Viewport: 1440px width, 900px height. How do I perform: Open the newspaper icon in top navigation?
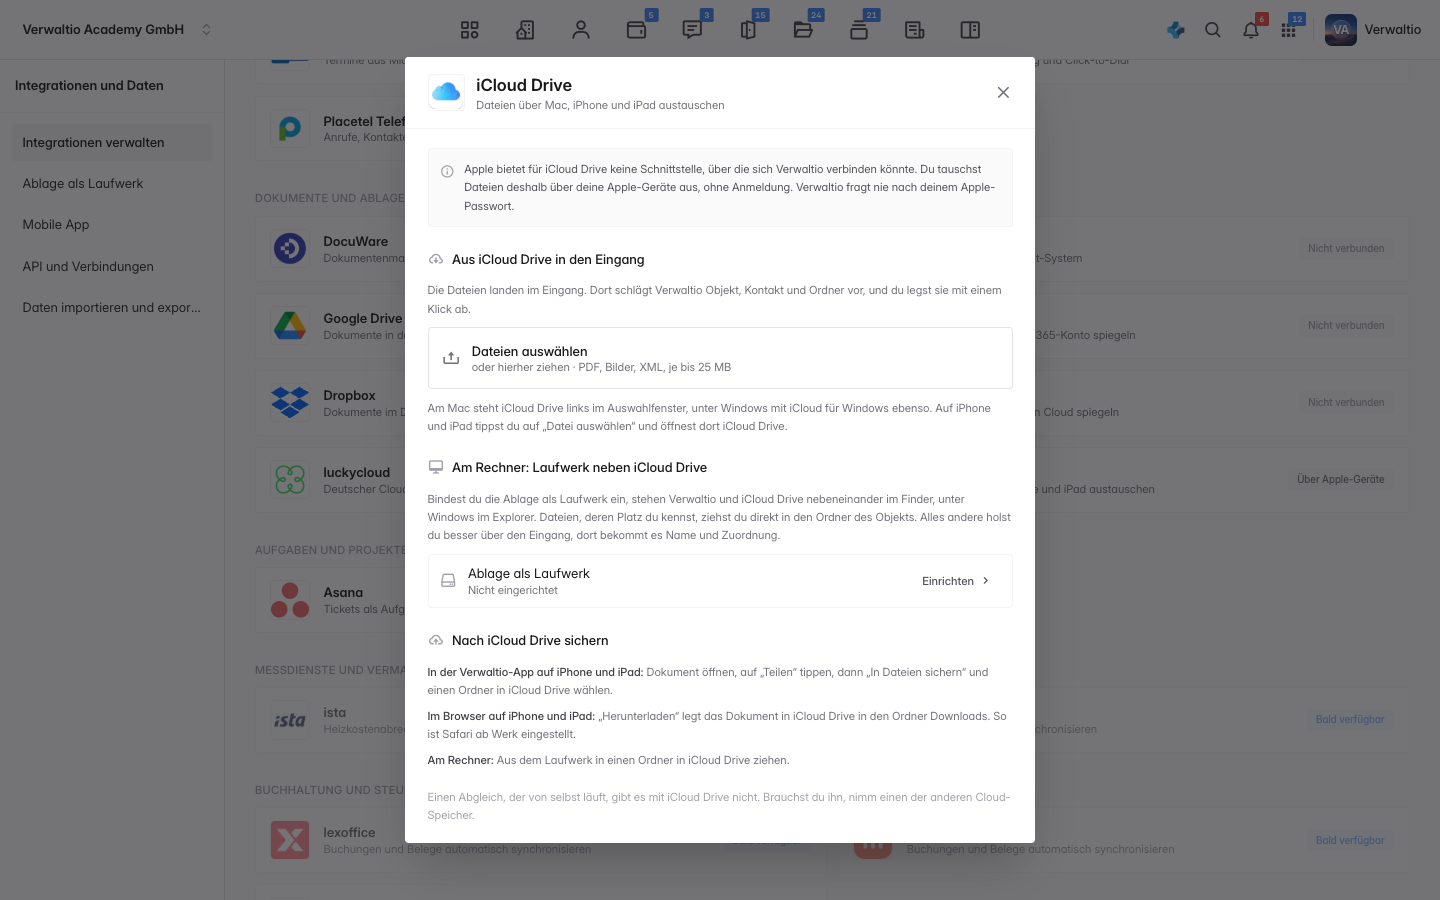(x=914, y=30)
